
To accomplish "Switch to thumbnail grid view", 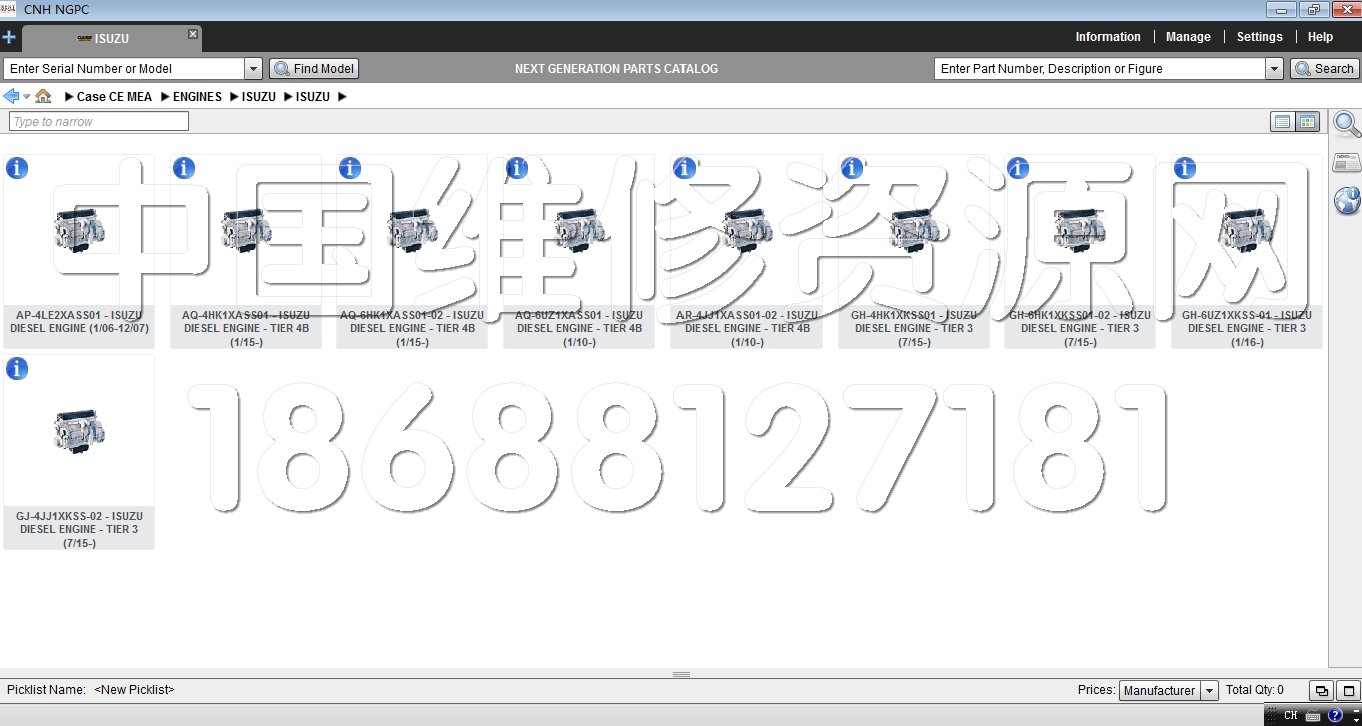I will pos(1307,122).
